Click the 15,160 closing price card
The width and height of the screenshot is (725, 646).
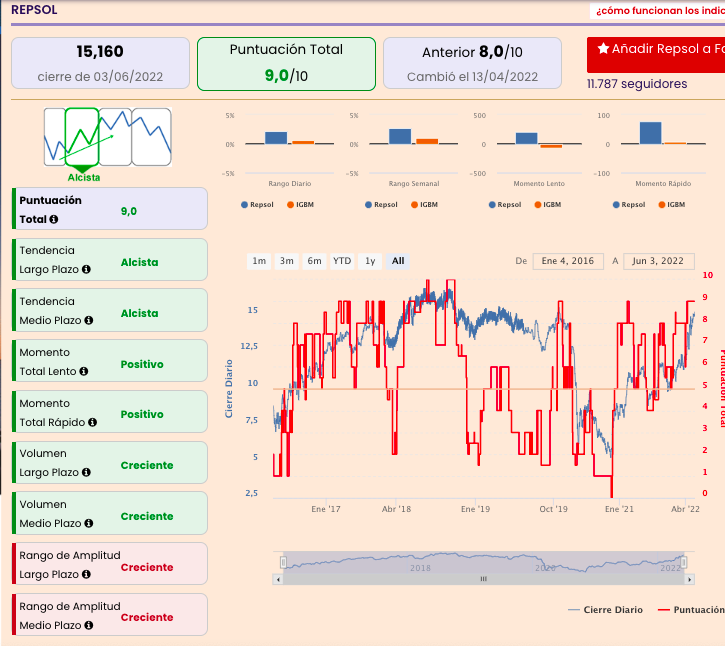pyautogui.click(x=100, y=63)
